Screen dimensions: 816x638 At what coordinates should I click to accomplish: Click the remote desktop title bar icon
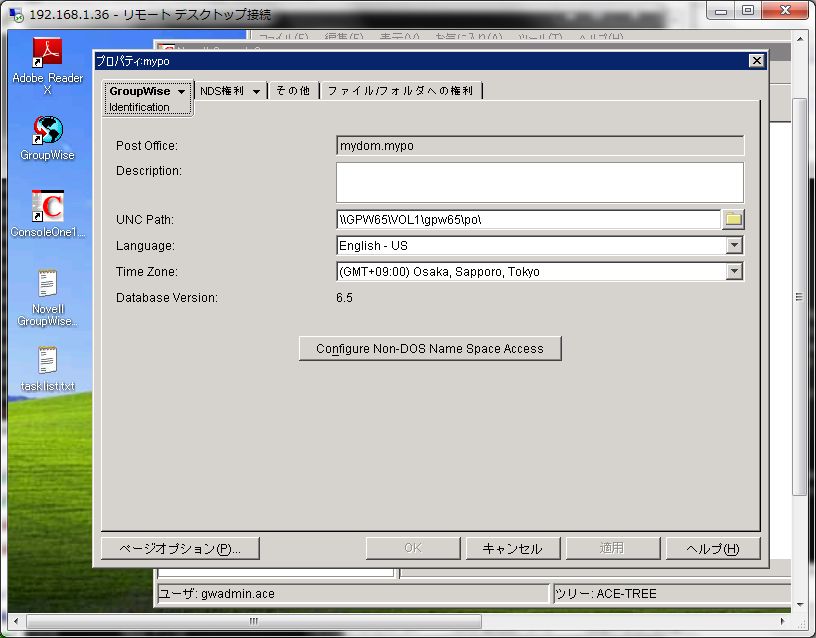tap(17, 15)
